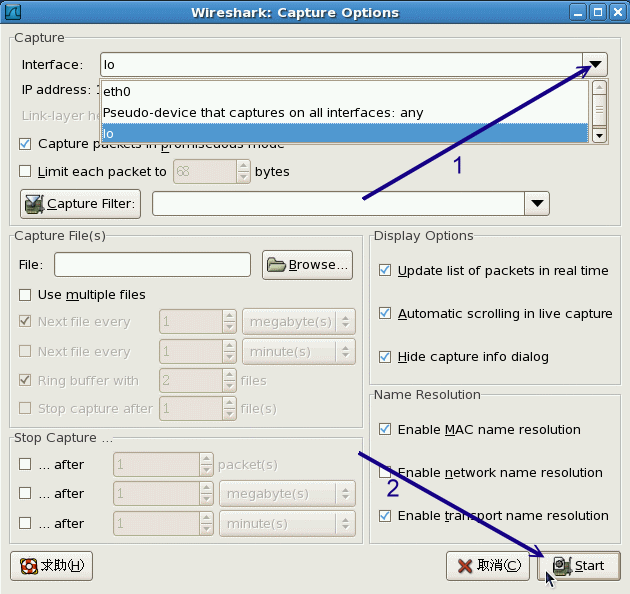Click the capture File path field

point(152,264)
